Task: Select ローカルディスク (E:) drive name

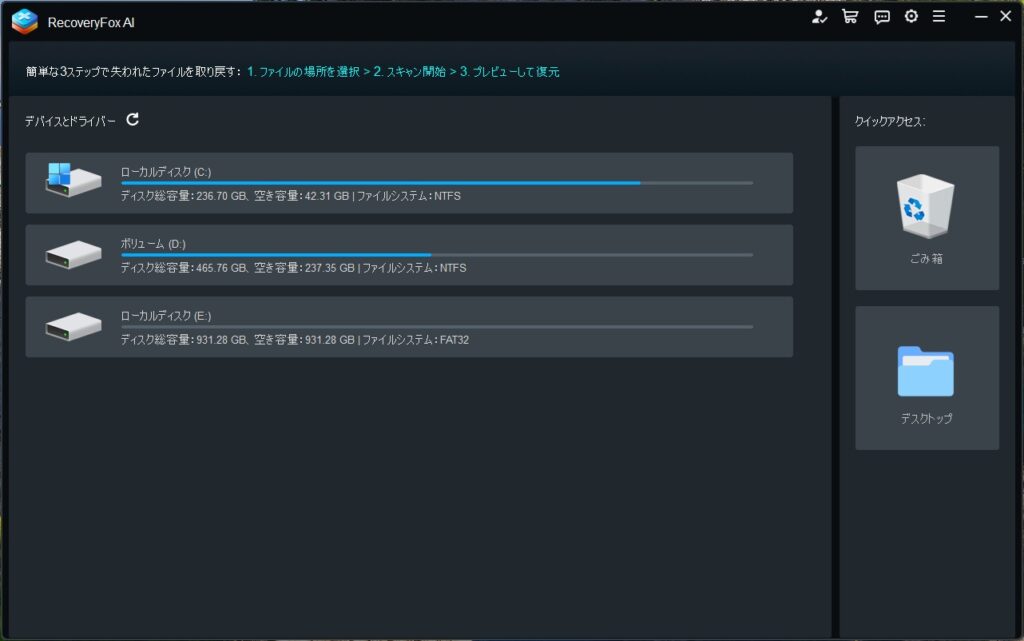Action: click(166, 316)
